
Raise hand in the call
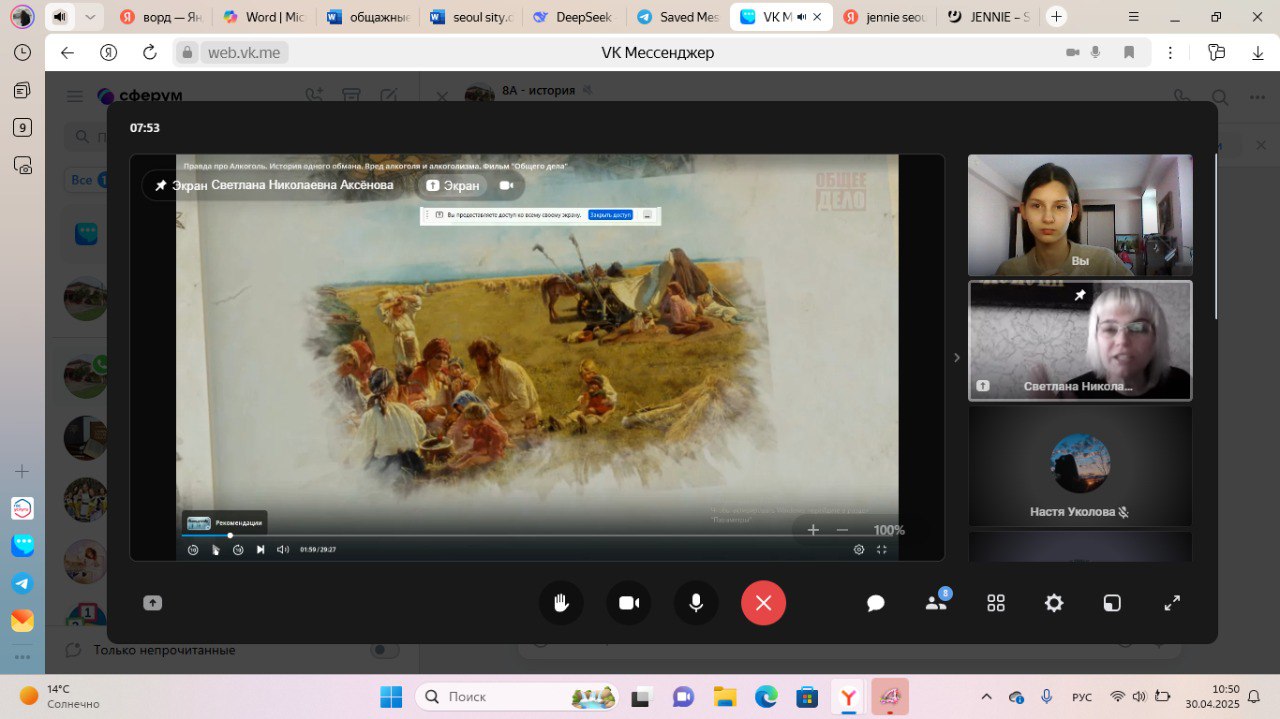561,603
